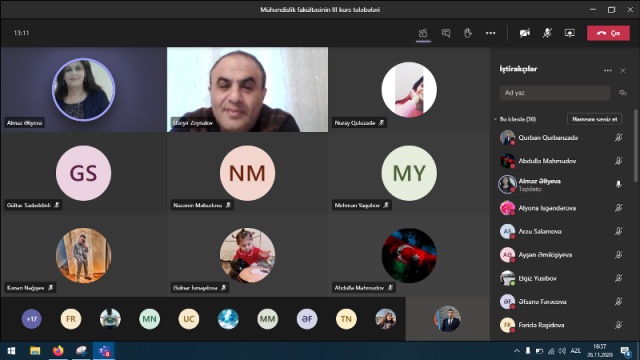Select Abdulla Mahmudov flag avatar tile
This screenshot has height=360, width=640.
[409, 256]
